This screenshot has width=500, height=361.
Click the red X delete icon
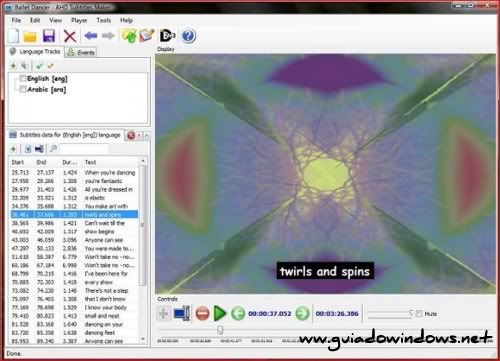[70, 36]
